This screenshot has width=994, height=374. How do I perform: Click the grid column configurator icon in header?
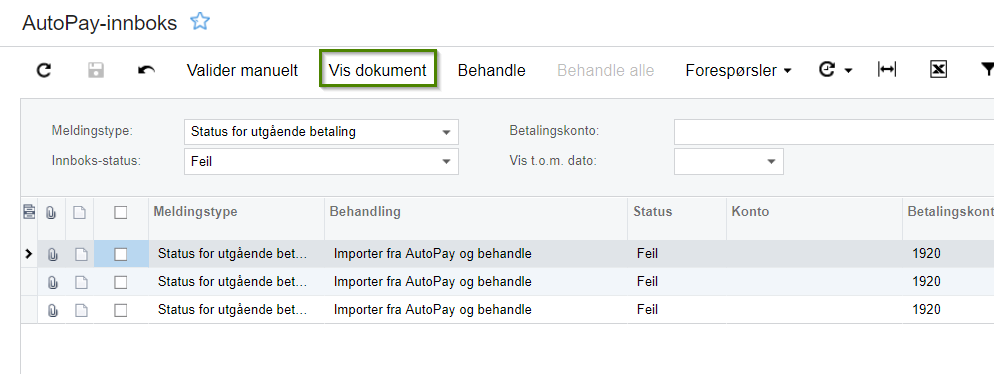click(x=29, y=212)
